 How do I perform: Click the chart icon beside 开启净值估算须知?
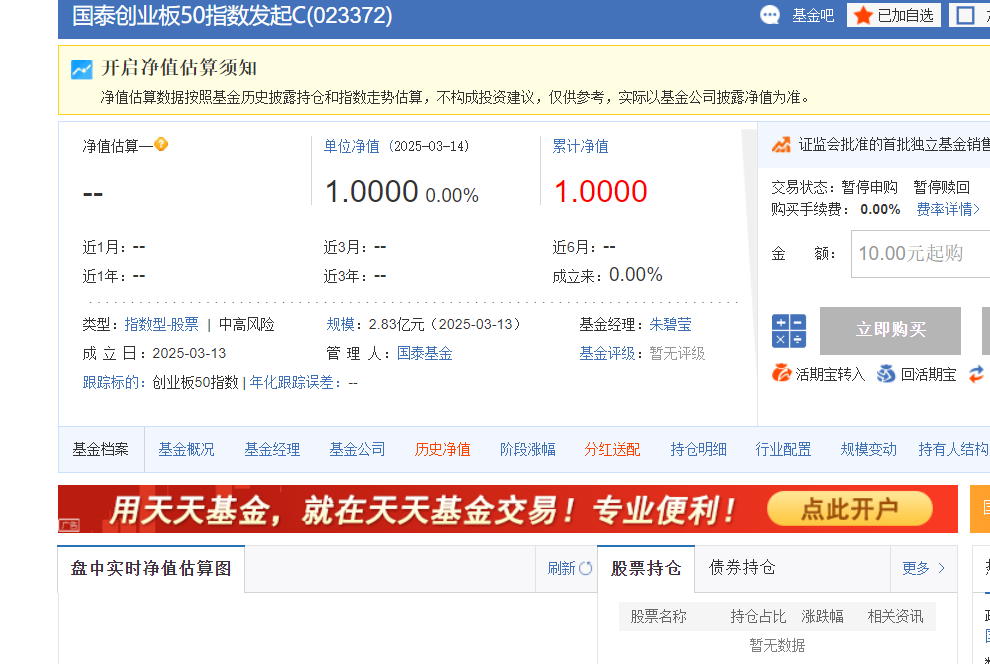pyautogui.click(x=81, y=69)
